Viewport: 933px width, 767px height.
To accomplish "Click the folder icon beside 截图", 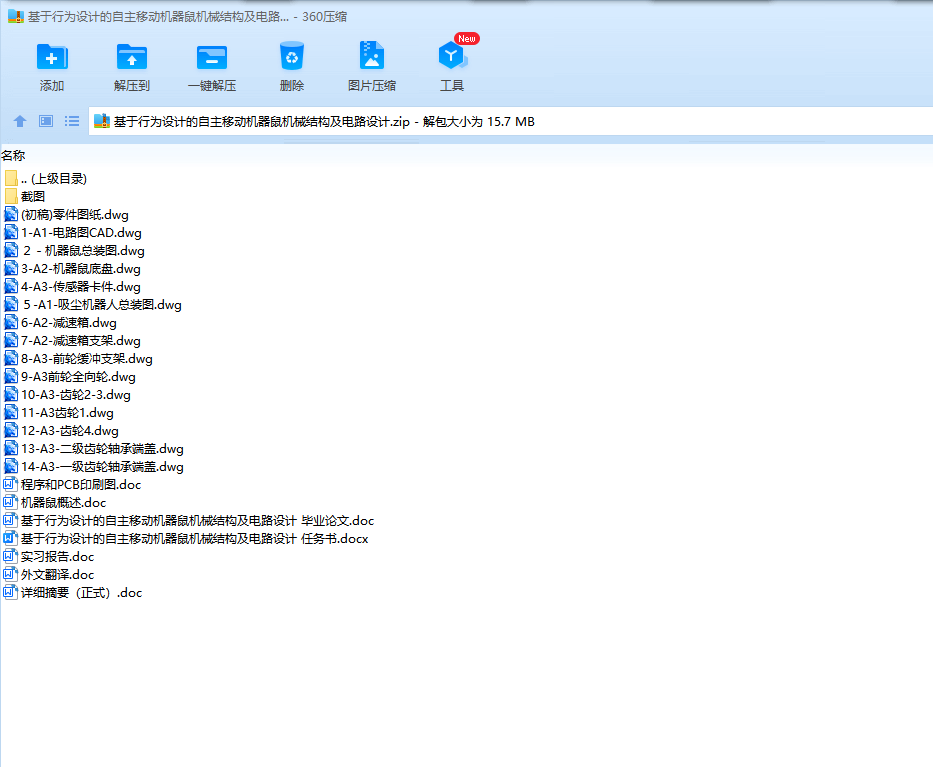I will (11, 196).
